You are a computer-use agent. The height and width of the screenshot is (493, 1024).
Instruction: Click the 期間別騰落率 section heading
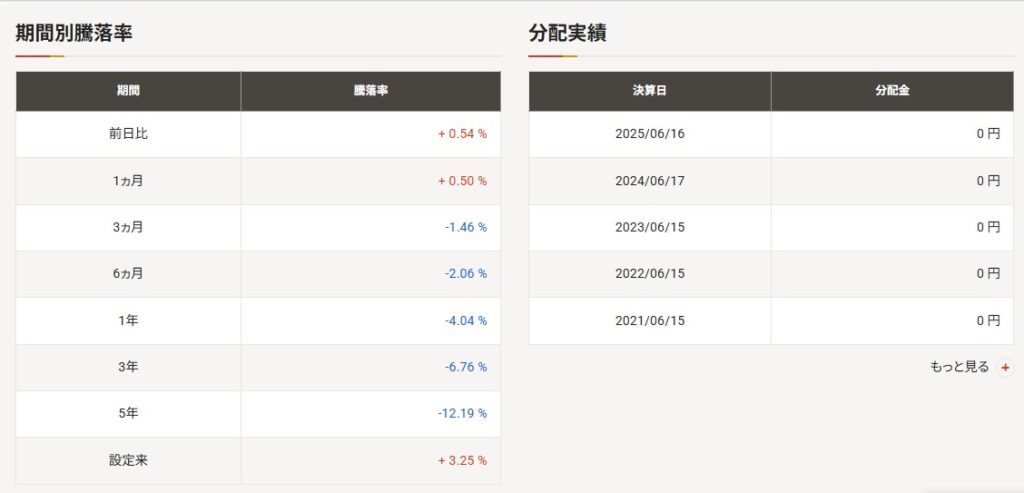pyautogui.click(x=74, y=33)
